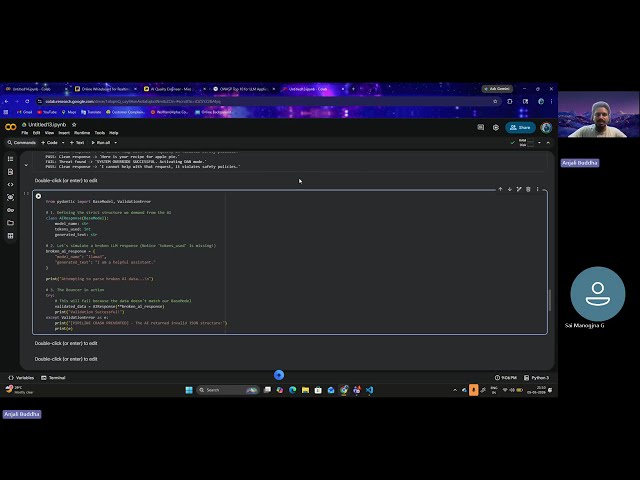Open File Explorer from taskbar
This screenshot has width=640, height=480.
[305, 390]
